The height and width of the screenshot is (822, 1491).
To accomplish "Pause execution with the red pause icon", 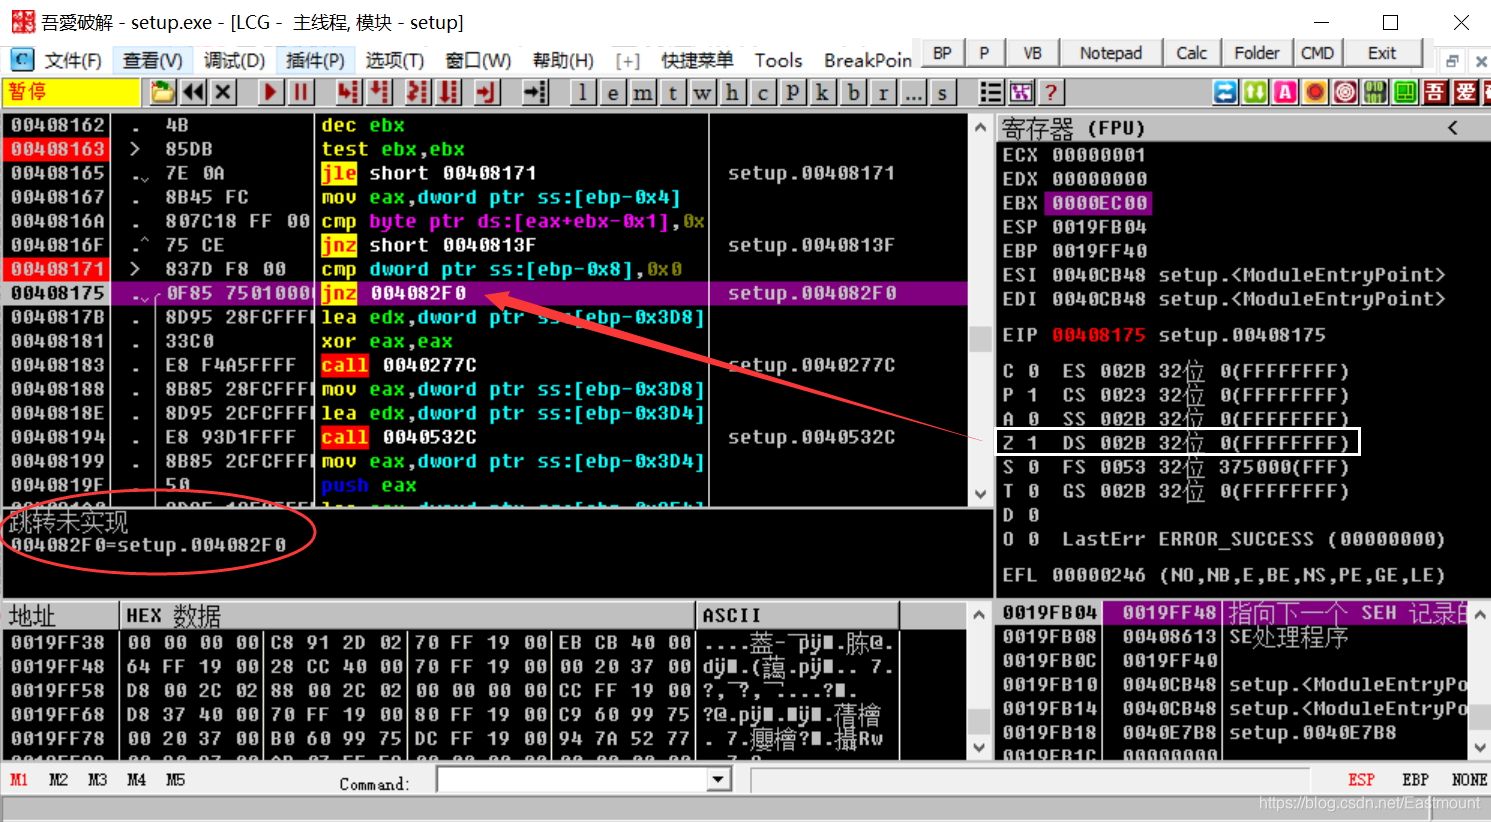I will [300, 93].
